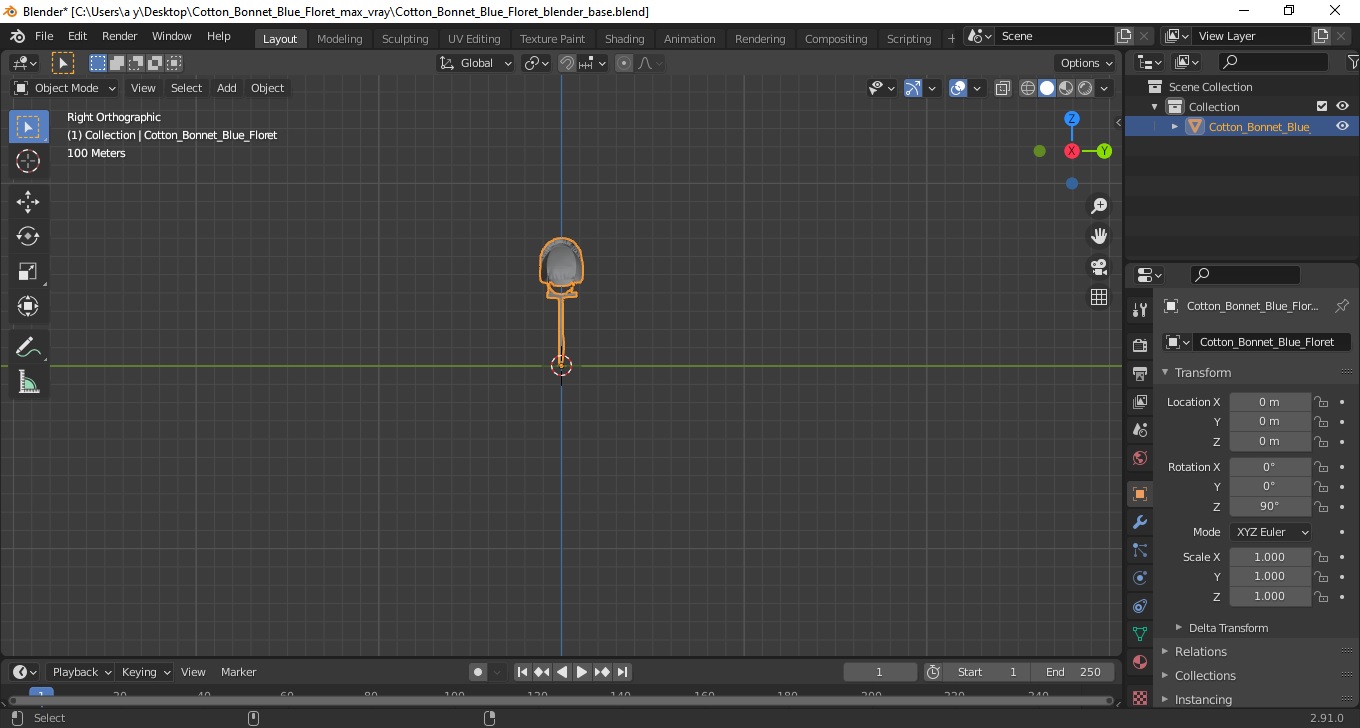Click the End frame 250 field
Viewport: 1360px width, 728px height.
pyautogui.click(x=1074, y=672)
